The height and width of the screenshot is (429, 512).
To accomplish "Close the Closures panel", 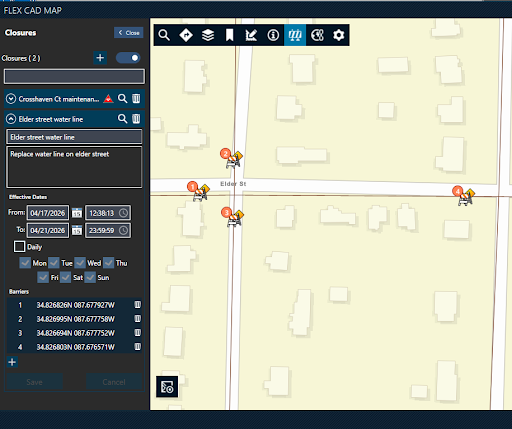I will click(129, 33).
